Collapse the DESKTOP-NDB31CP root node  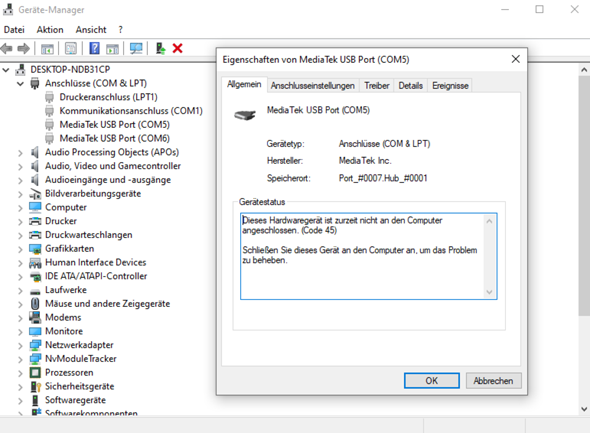[6, 70]
